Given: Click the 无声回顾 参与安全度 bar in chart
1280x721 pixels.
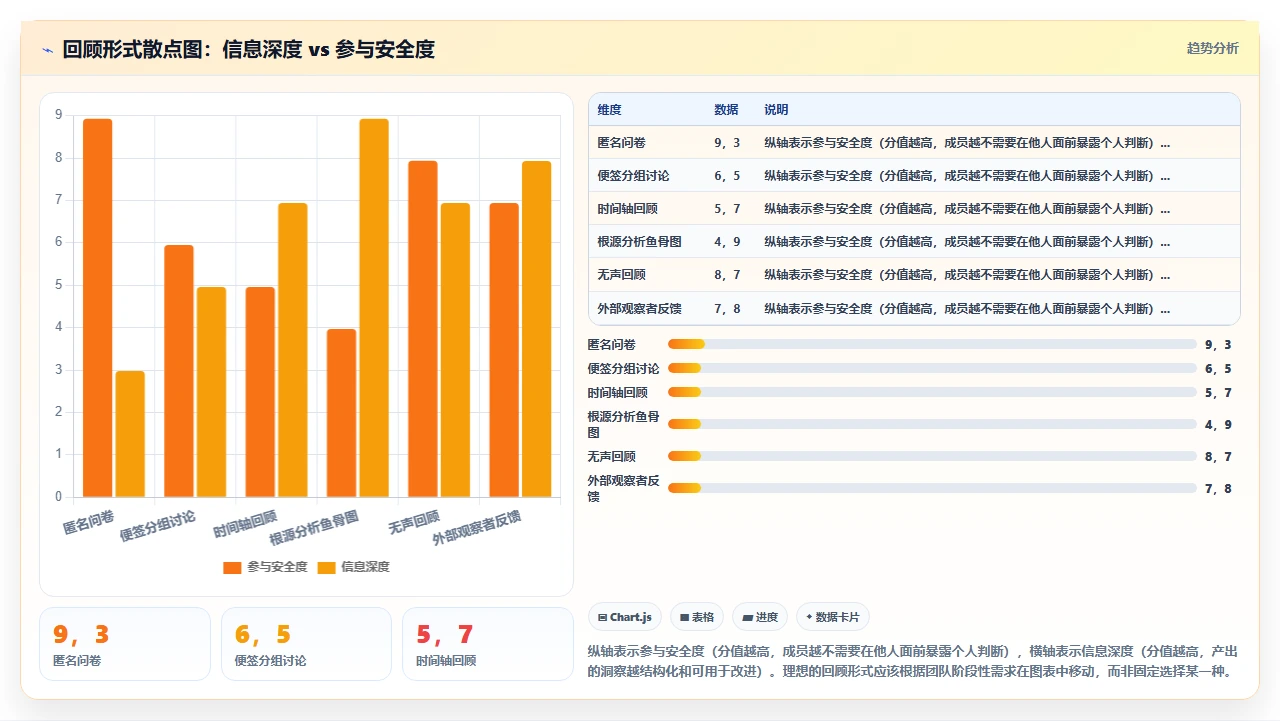Looking at the screenshot, I should pos(423,329).
